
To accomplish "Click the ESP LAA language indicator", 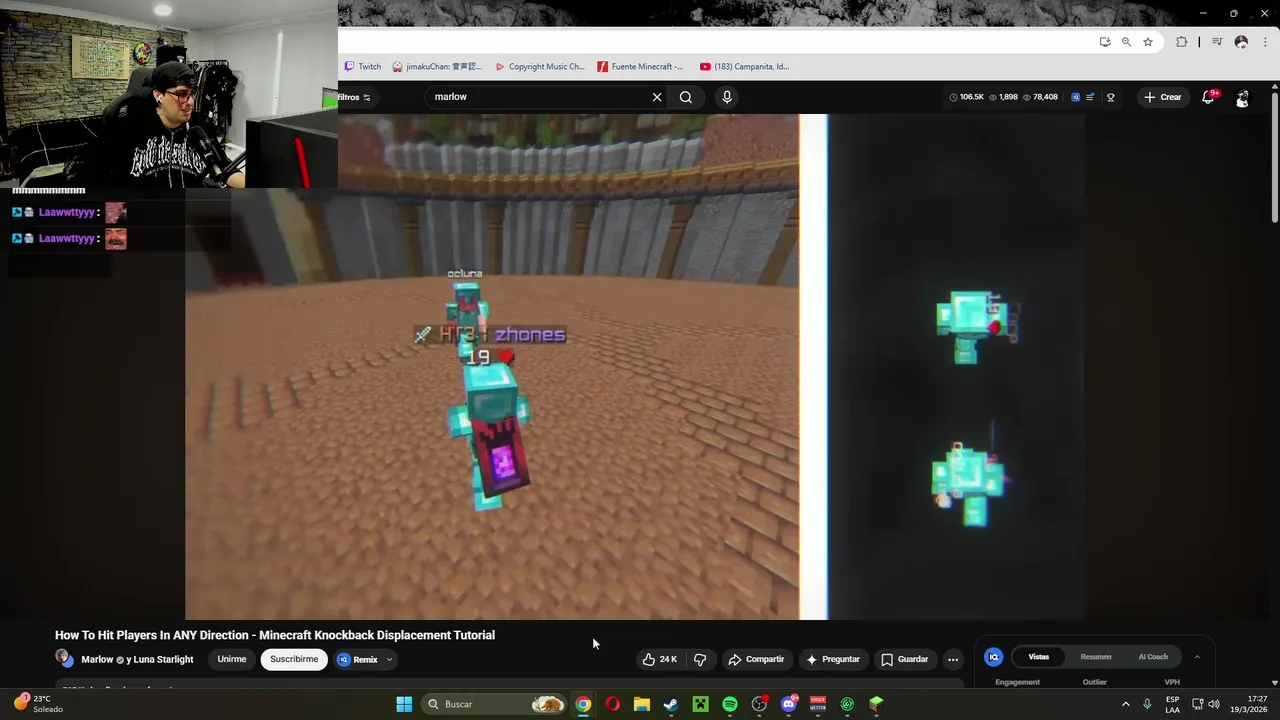I will [x=1172, y=704].
